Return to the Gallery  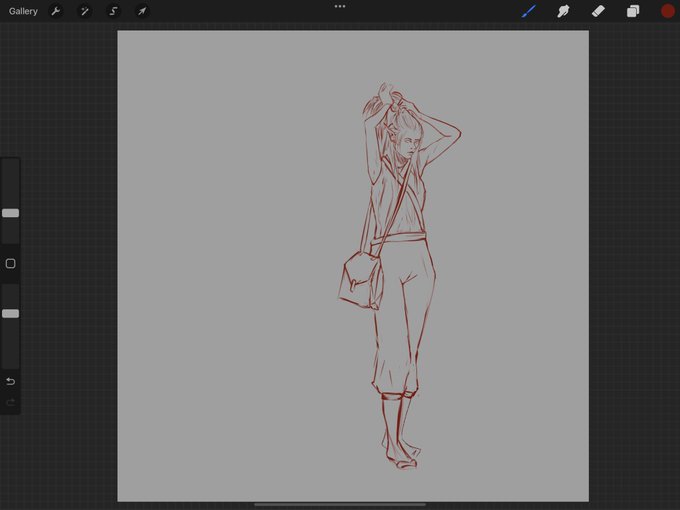[23, 11]
